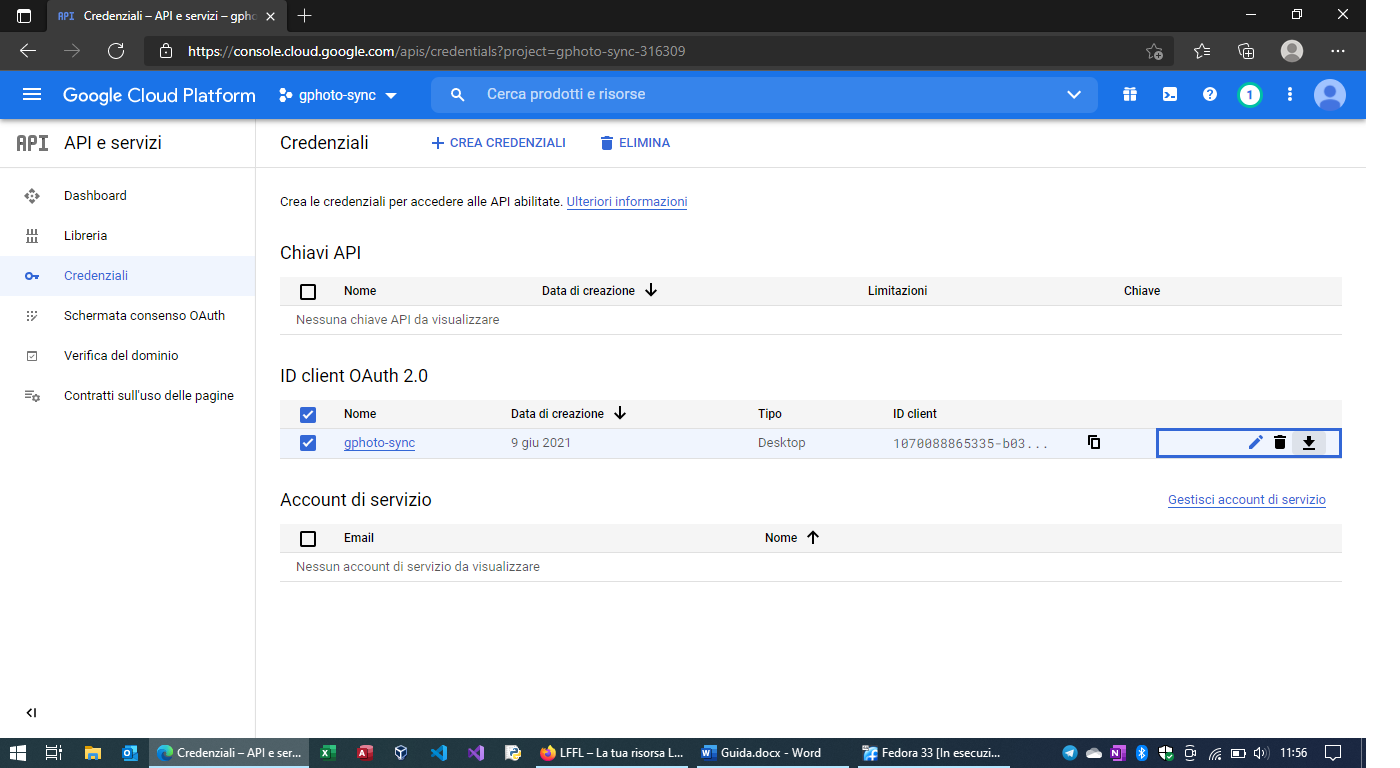The width and height of the screenshot is (1400, 768).
Task: Open more options with the three-dot icon
Action: point(1290,94)
